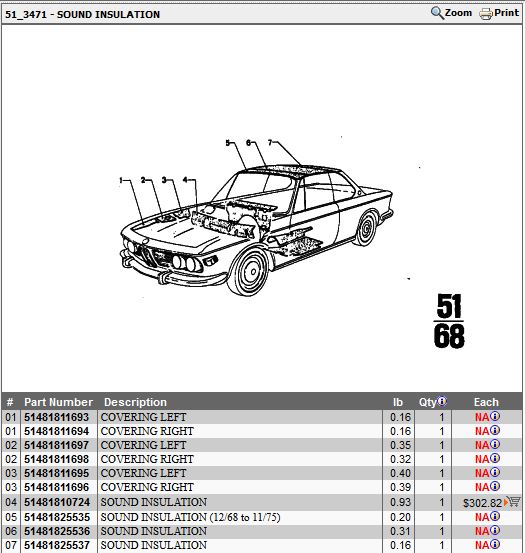Click the Zoom text label

458,13
